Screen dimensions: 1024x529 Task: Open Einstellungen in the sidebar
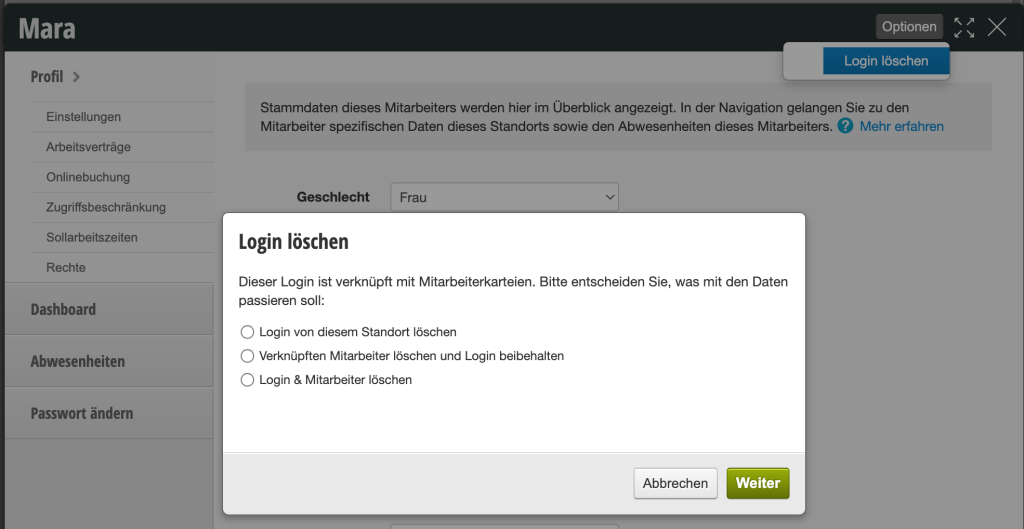[x=84, y=117]
